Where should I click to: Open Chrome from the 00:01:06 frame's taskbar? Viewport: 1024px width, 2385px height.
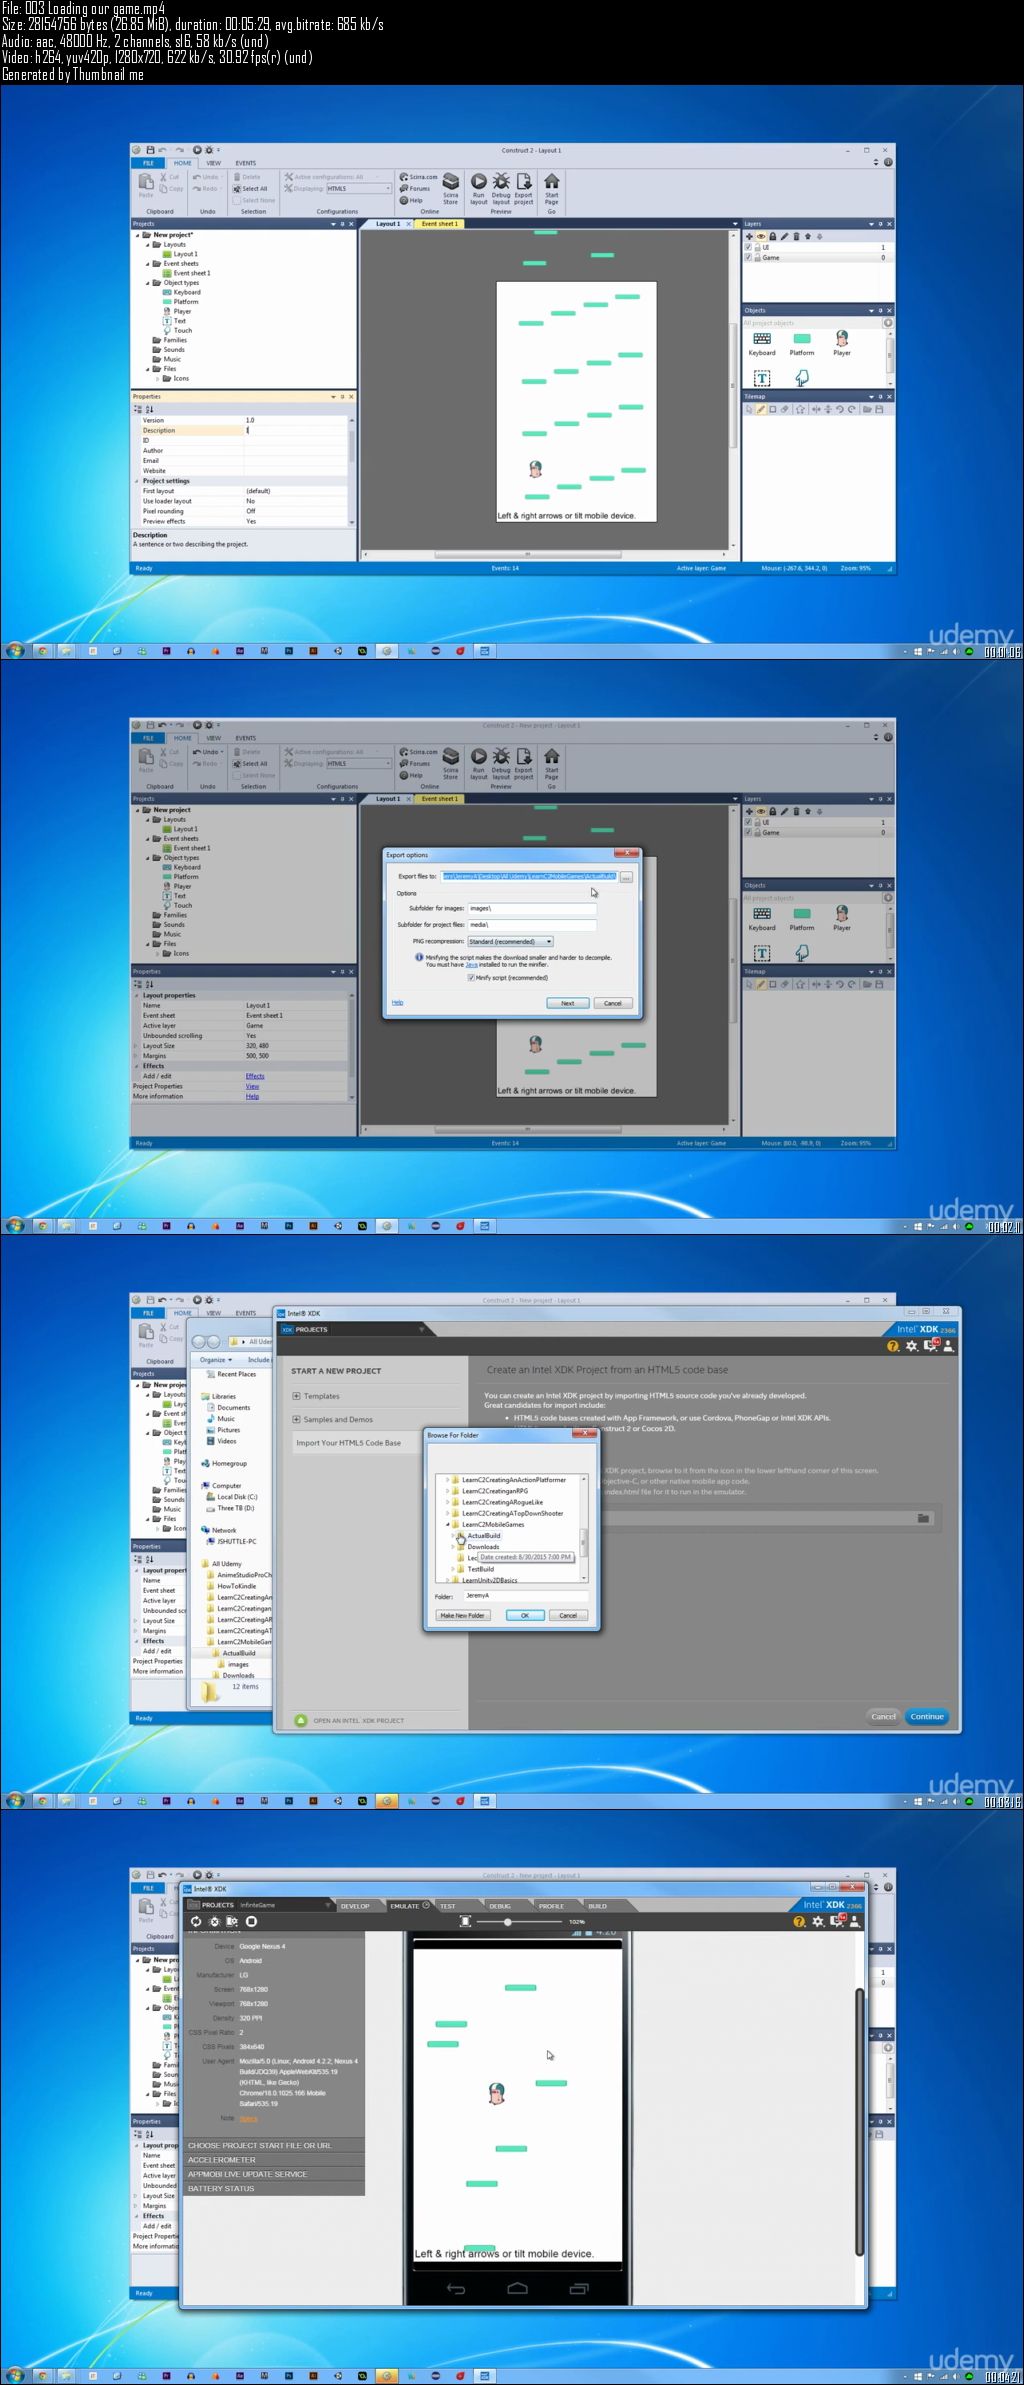tap(42, 651)
